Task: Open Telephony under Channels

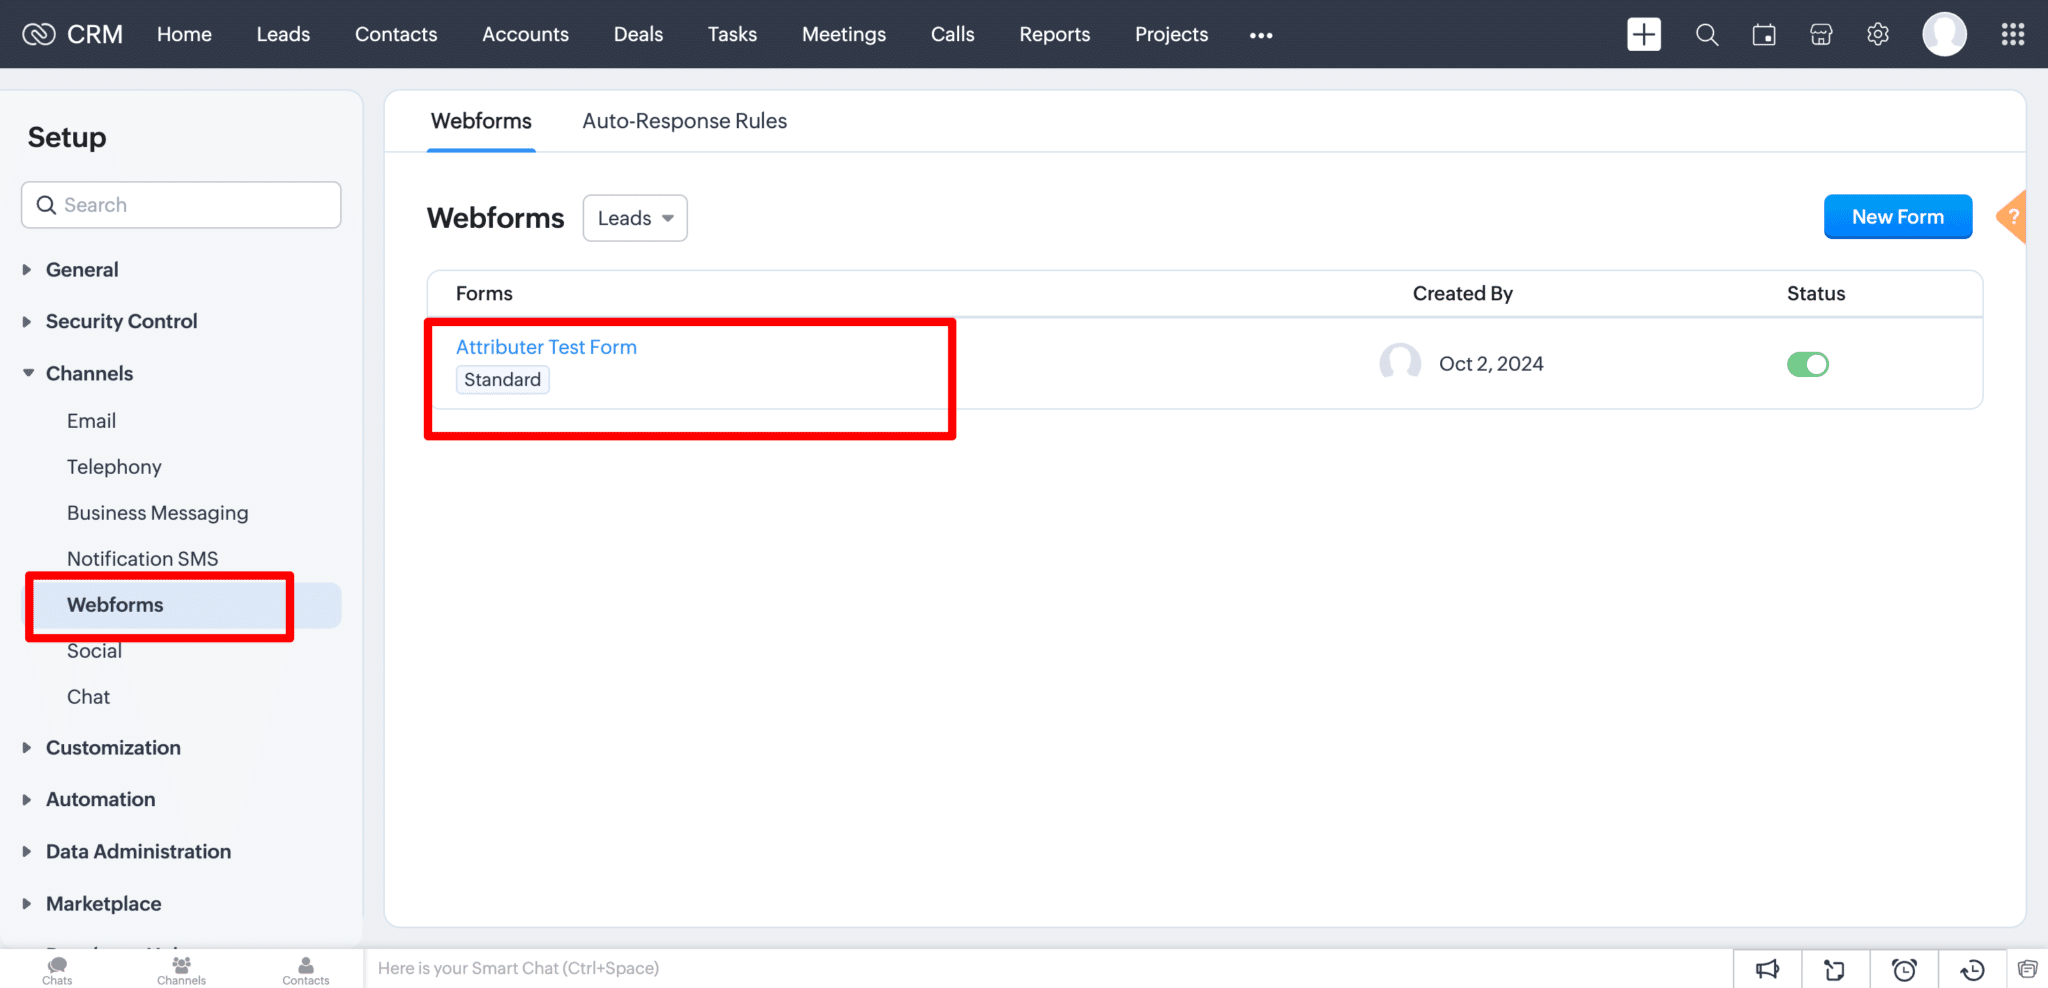Action: click(114, 467)
